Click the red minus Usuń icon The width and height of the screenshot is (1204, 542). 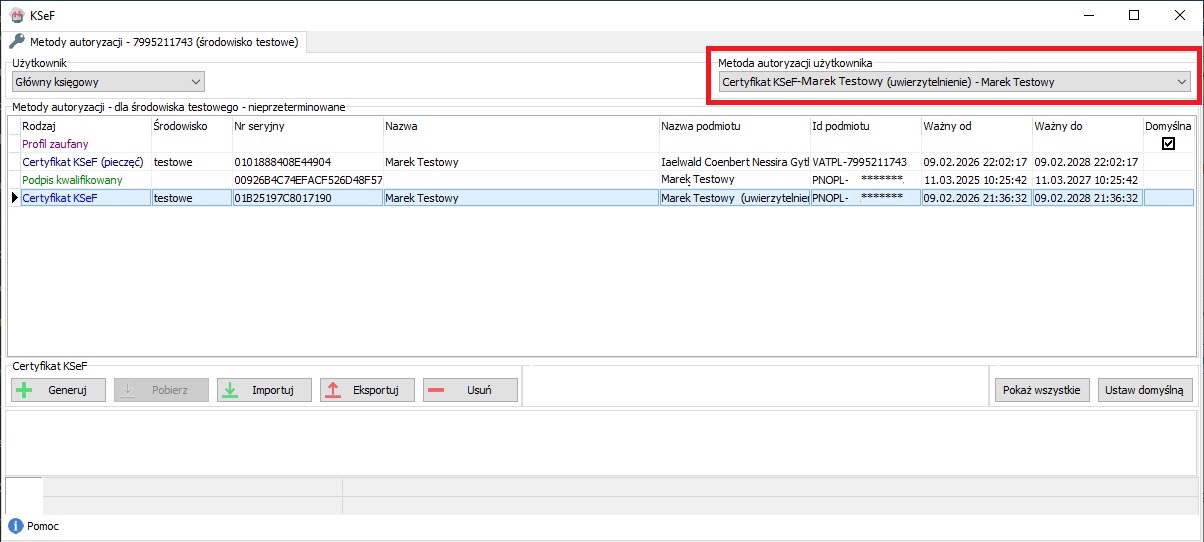point(436,390)
